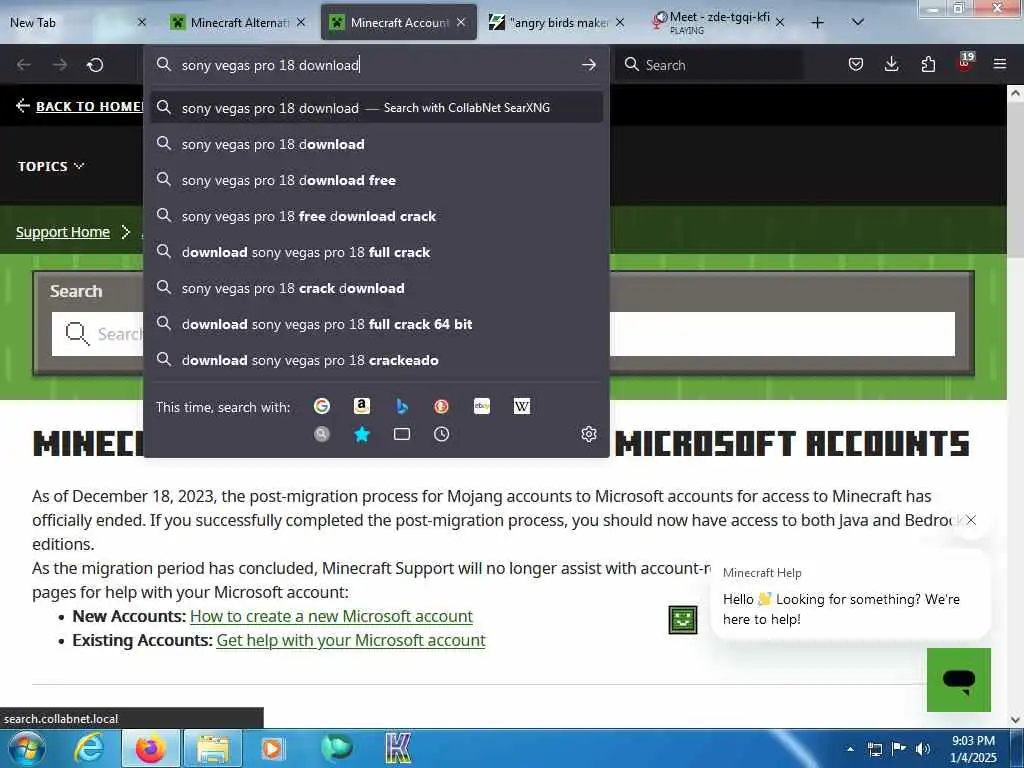
Task: Open search settings gear in urlbar dropdown
Action: point(588,434)
